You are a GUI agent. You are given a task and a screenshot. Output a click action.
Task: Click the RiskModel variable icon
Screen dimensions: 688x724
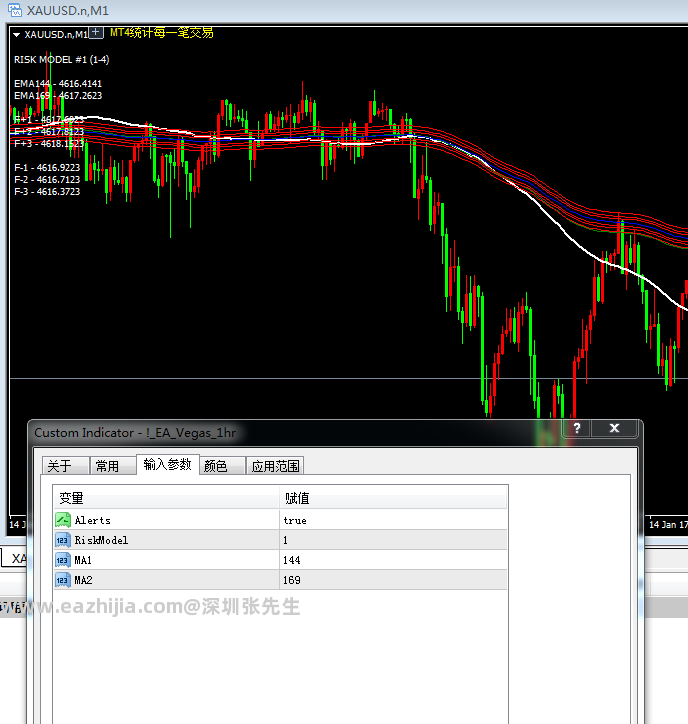(63, 540)
